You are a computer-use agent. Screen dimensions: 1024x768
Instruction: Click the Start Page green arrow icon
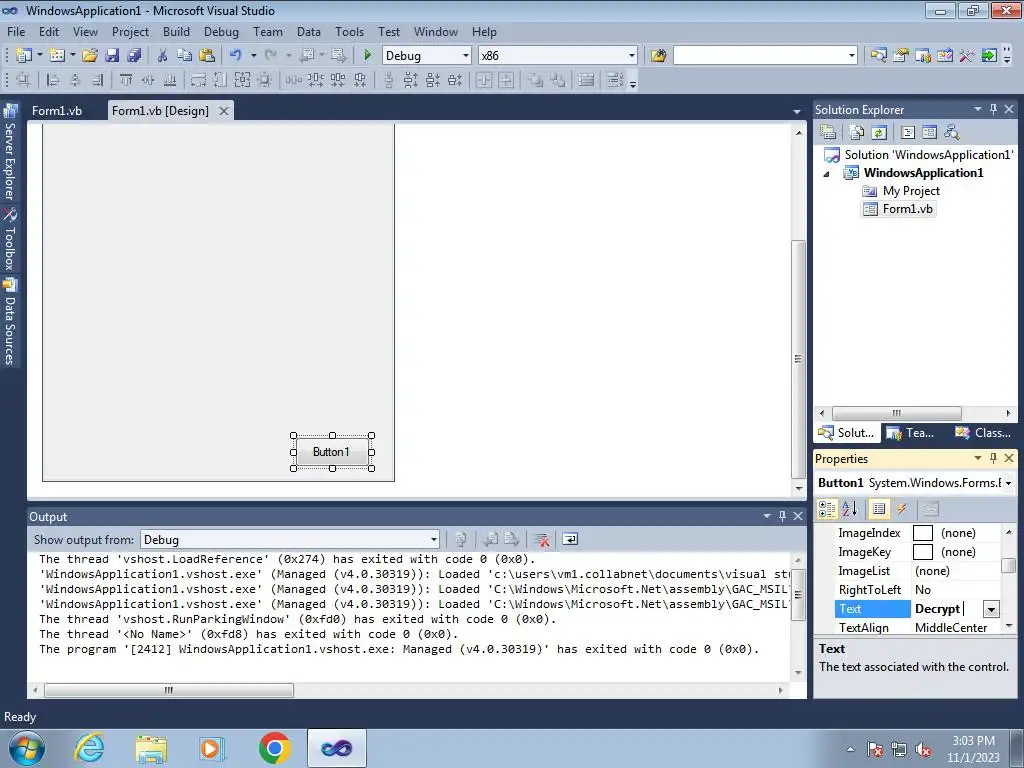989,56
